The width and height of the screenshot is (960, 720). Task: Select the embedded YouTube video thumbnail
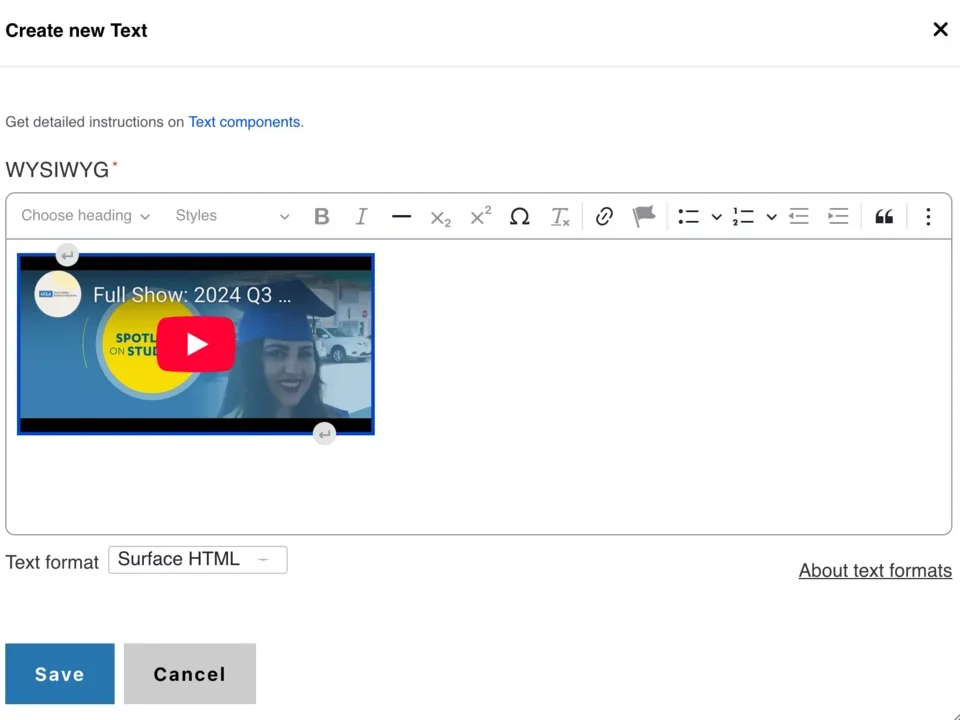(x=195, y=344)
